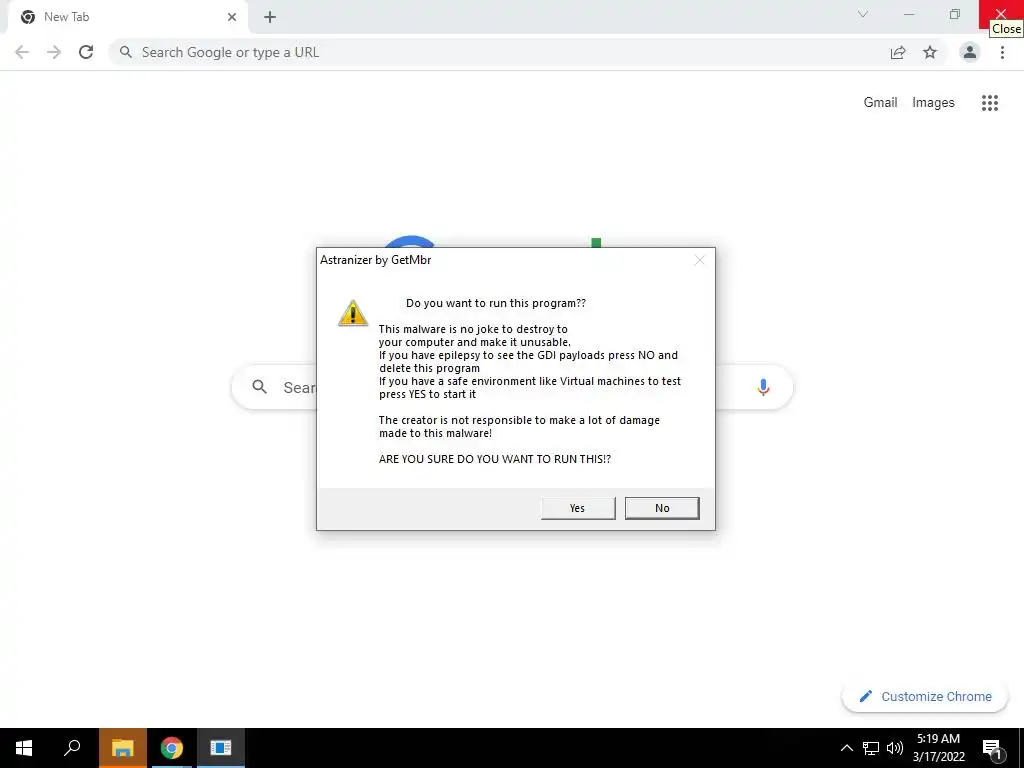1024x768 pixels.
Task: Focus the Chrome address bar
Action: click(x=496, y=52)
